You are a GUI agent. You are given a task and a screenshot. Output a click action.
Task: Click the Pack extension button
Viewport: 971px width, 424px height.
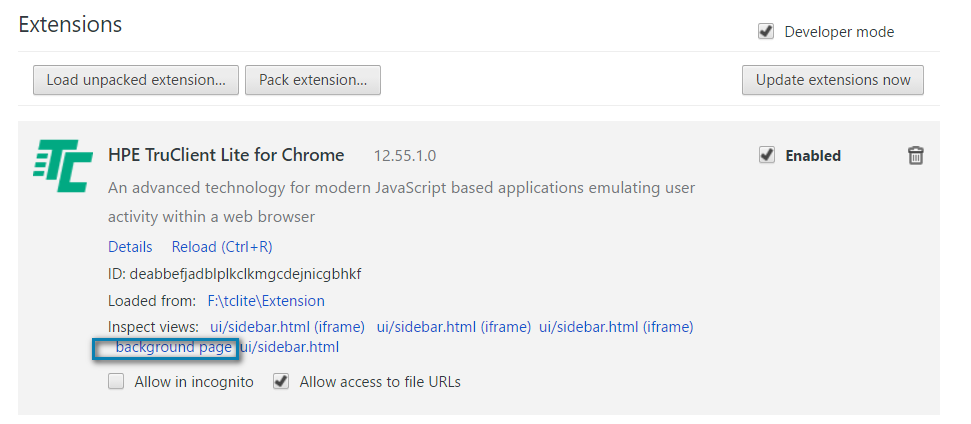(x=313, y=80)
